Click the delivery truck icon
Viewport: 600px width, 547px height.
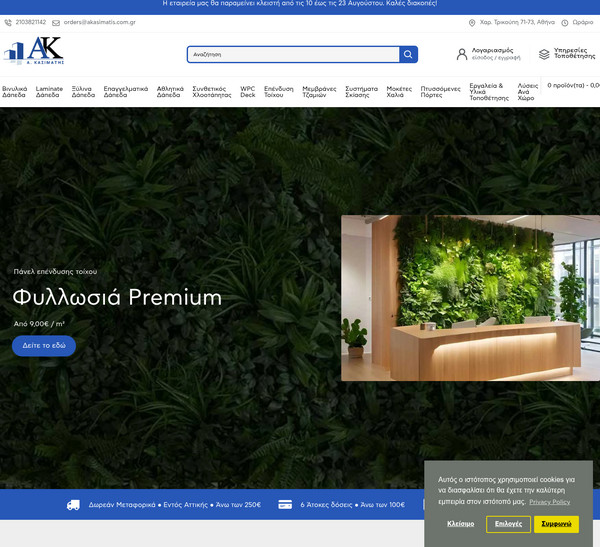tap(73, 505)
